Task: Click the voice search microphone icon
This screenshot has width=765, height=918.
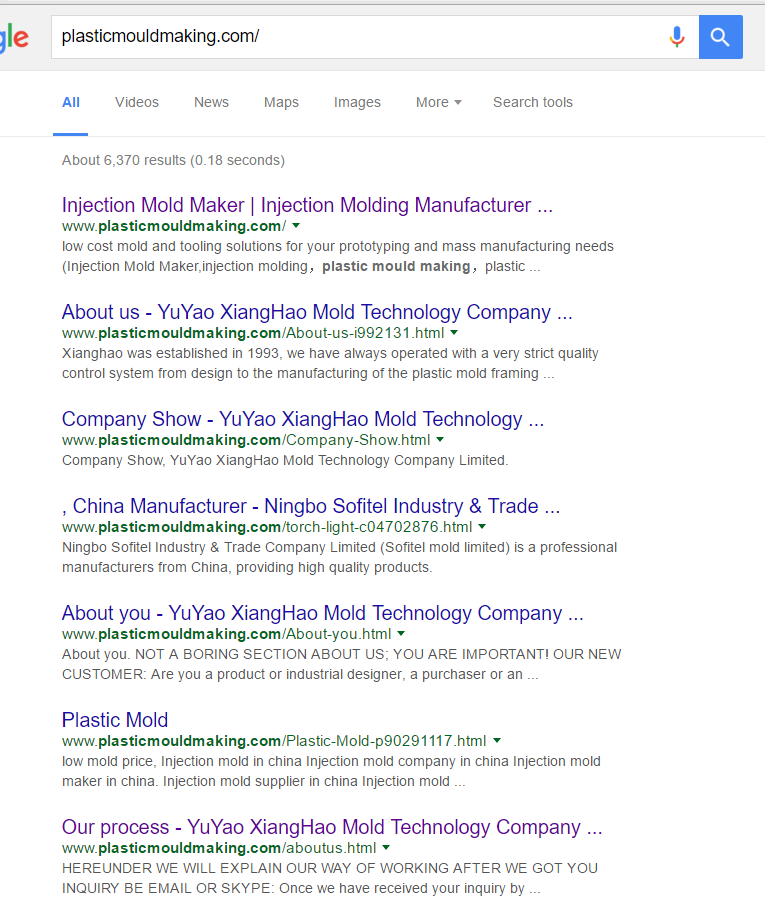Action: 677,37
